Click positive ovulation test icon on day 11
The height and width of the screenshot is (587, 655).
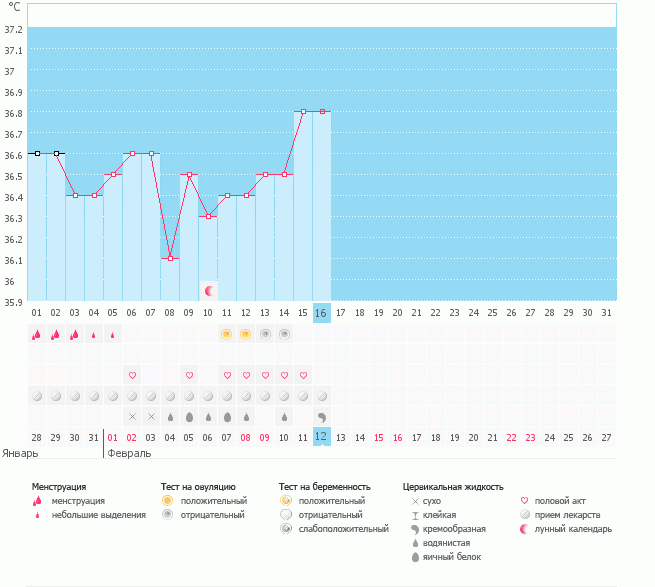[x=227, y=334]
